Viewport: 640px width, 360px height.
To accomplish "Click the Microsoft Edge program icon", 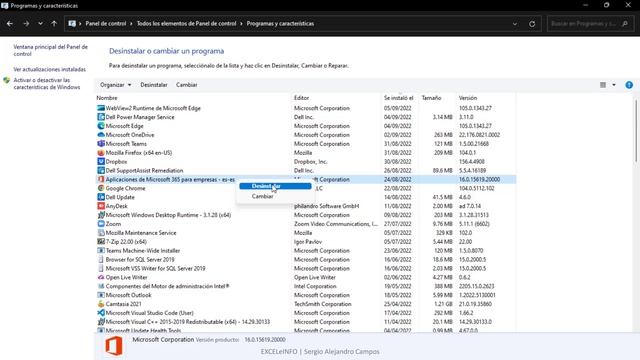I will (x=101, y=126).
